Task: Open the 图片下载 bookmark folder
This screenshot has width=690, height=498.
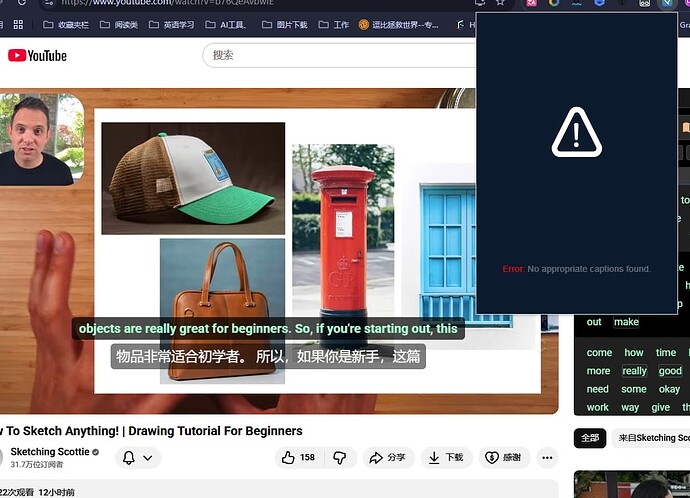Action: coord(285,25)
